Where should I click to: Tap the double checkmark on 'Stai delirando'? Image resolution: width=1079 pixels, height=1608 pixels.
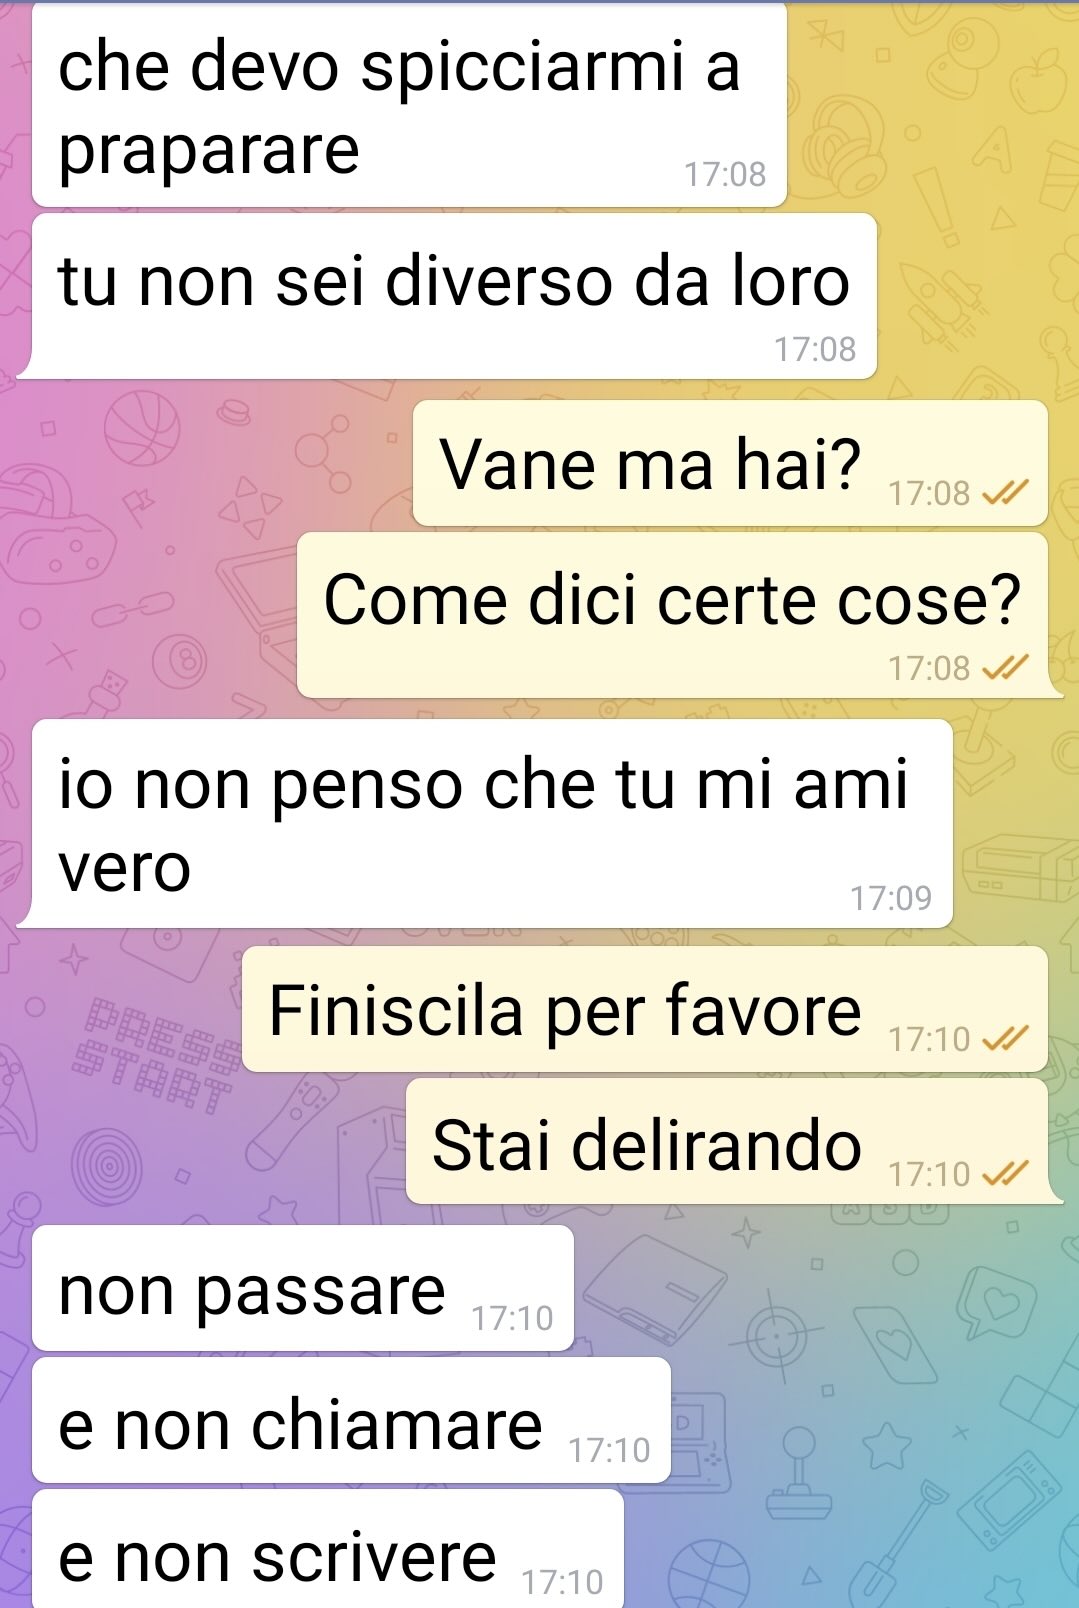pyautogui.click(x=1005, y=1173)
